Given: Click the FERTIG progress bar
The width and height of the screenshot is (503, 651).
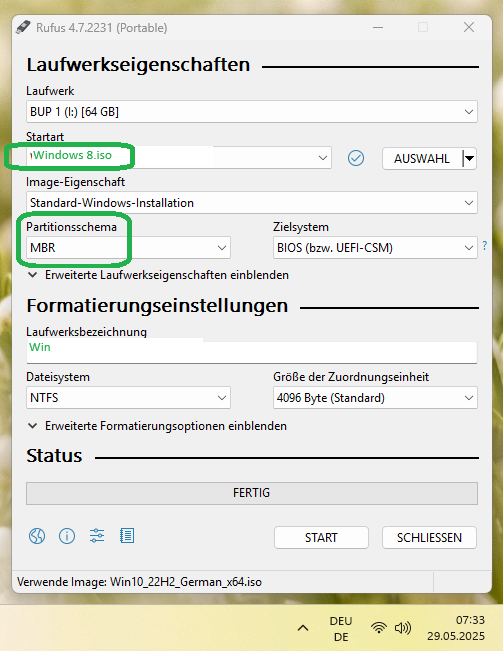Looking at the screenshot, I should click(252, 493).
